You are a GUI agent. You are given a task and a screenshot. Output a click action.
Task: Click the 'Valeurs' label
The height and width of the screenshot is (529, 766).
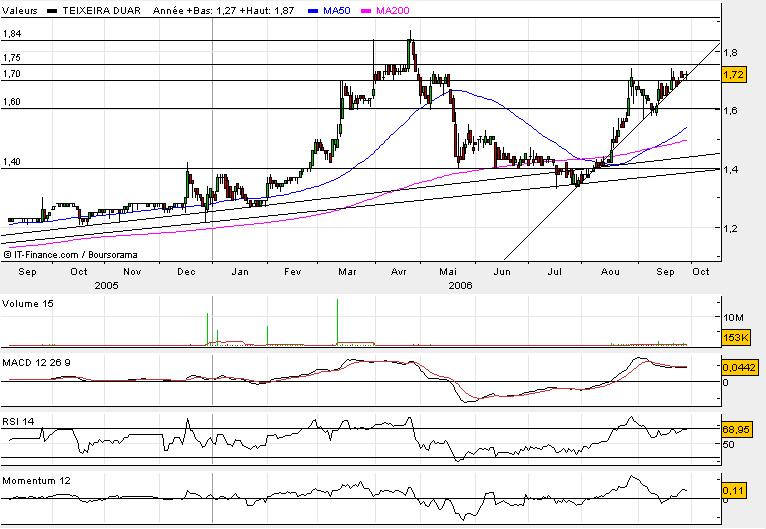coord(20,10)
